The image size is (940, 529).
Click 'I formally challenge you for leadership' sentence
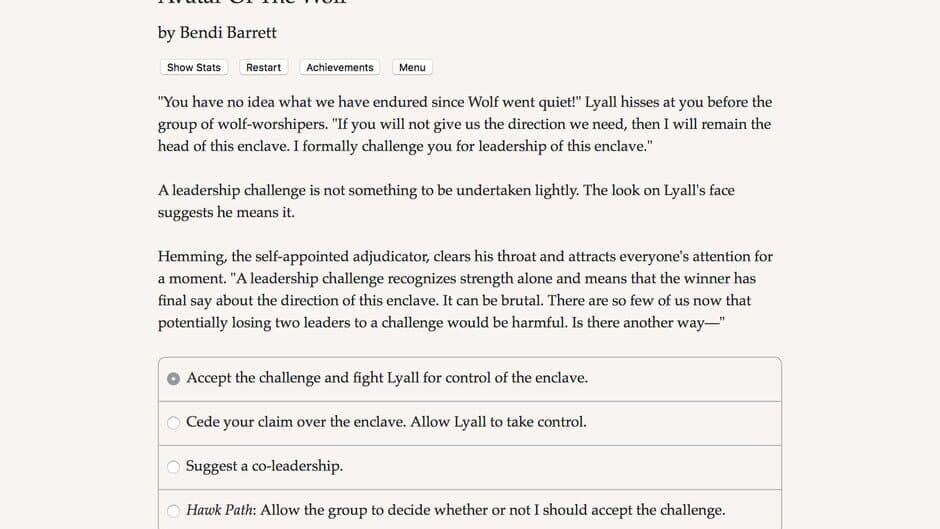(473, 146)
